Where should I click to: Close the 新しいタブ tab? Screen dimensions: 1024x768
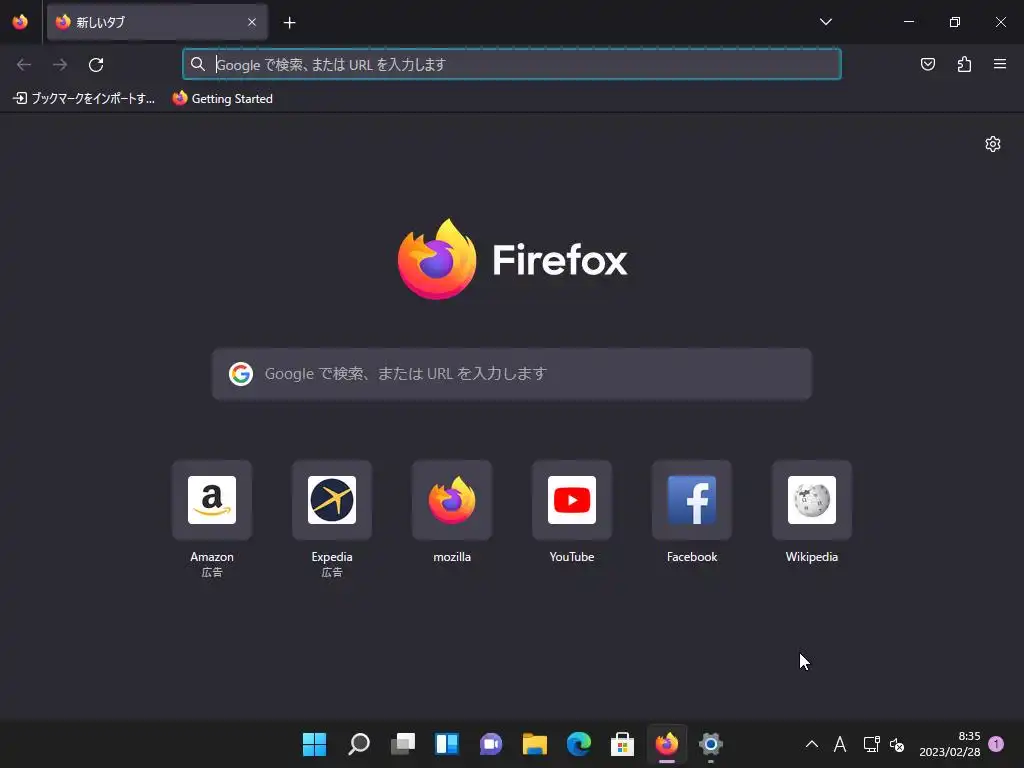point(252,22)
